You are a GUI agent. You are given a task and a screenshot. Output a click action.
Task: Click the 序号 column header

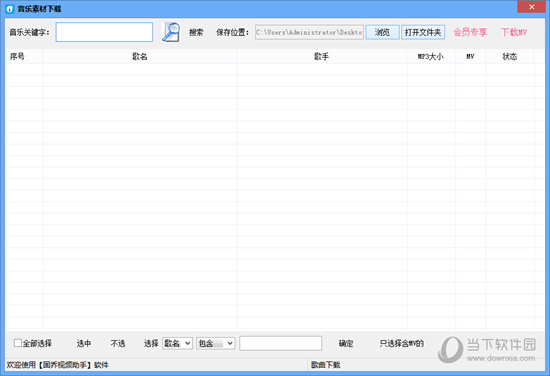pyautogui.click(x=24, y=56)
